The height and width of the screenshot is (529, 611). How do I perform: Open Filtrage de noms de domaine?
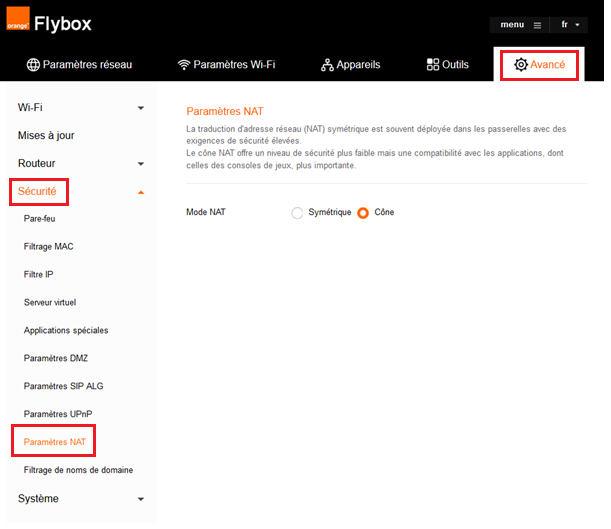coord(78,470)
